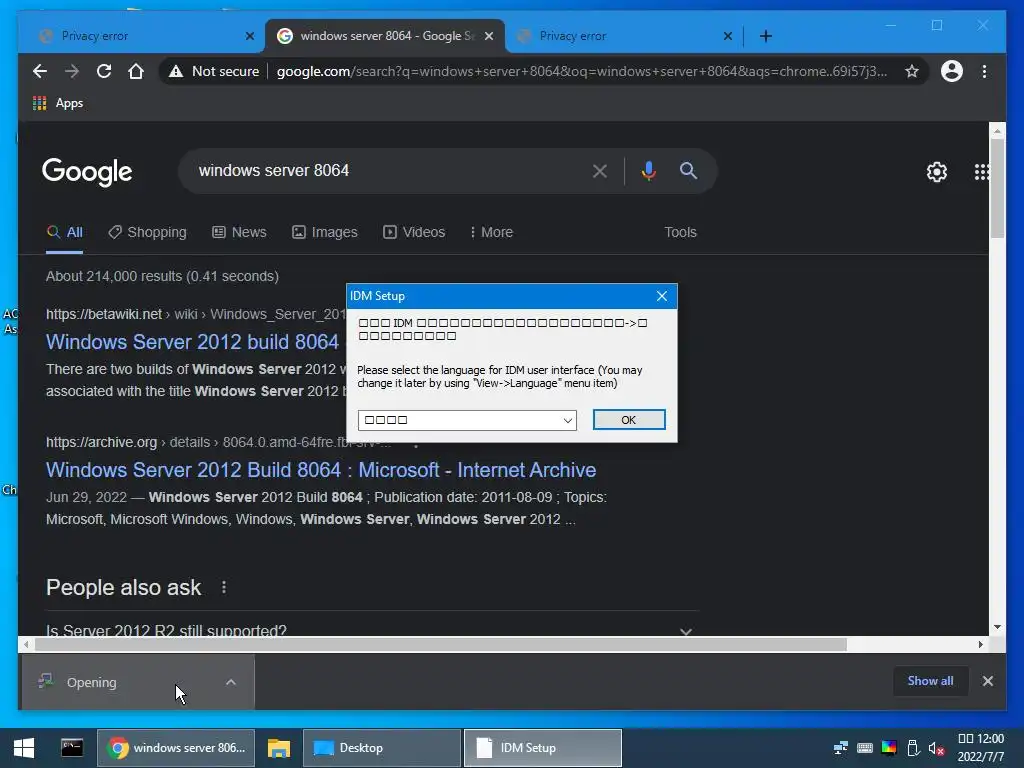Bookmark this page with the star icon
Screen dimensions: 1024x768
pos(912,71)
